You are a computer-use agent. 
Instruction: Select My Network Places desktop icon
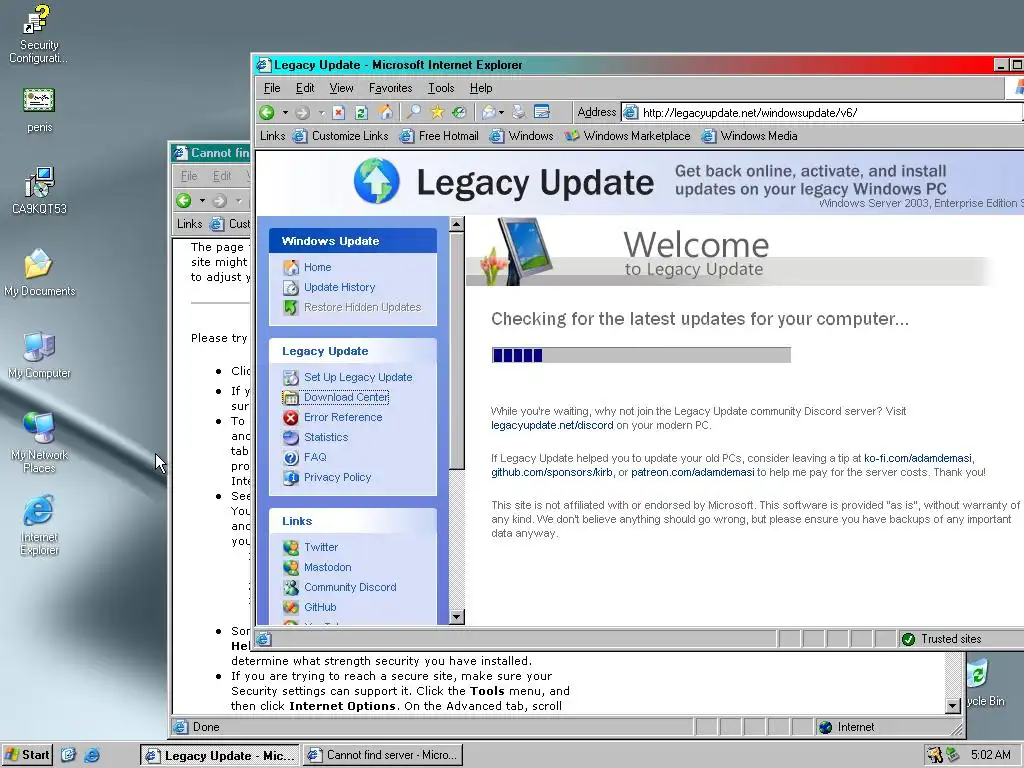point(39,442)
